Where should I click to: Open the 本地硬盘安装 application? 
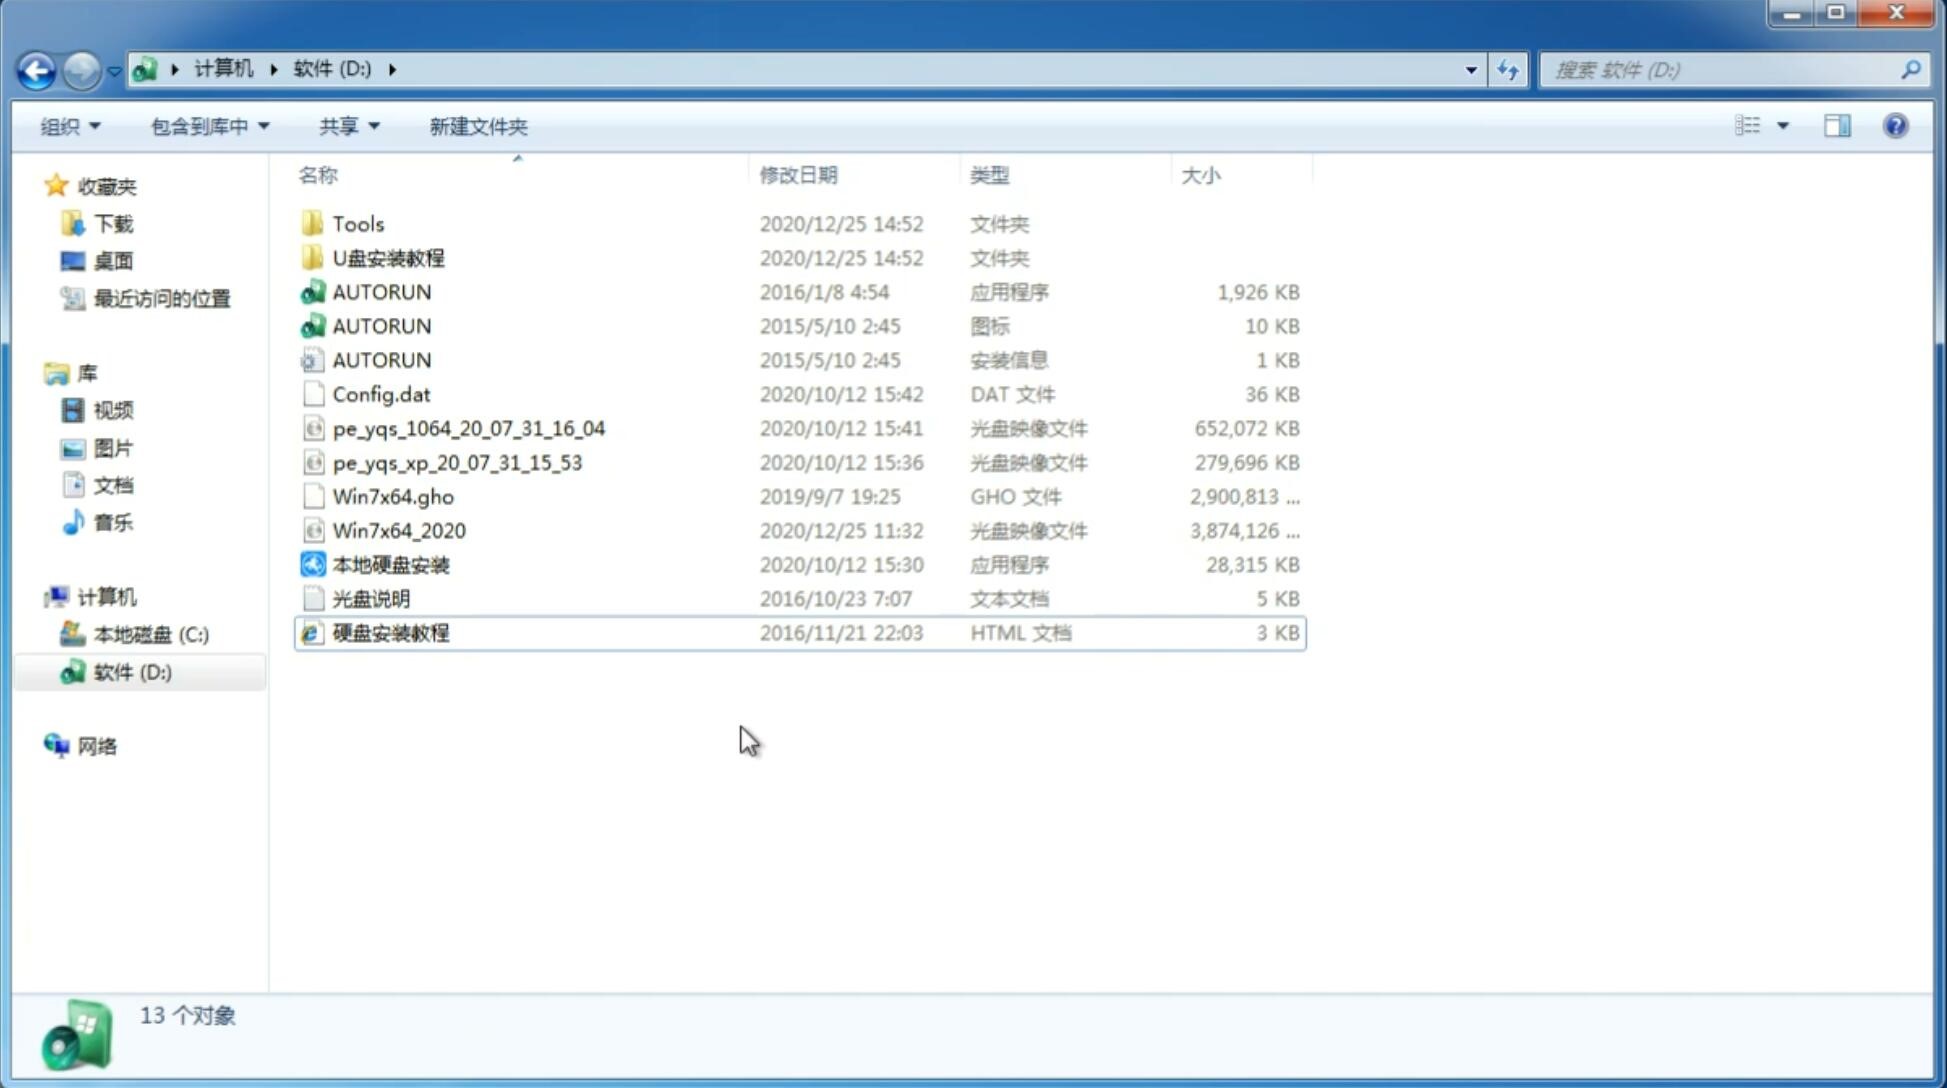click(390, 564)
